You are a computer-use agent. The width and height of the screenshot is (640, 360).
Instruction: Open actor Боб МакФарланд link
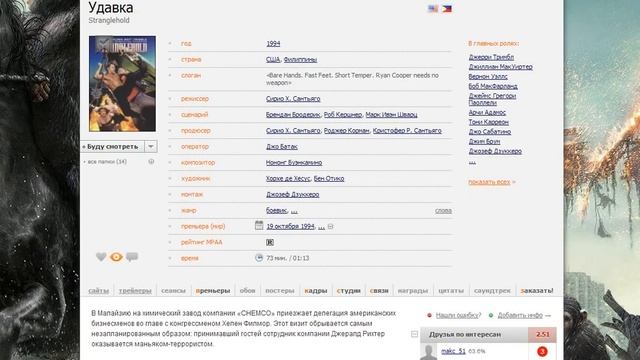point(493,86)
